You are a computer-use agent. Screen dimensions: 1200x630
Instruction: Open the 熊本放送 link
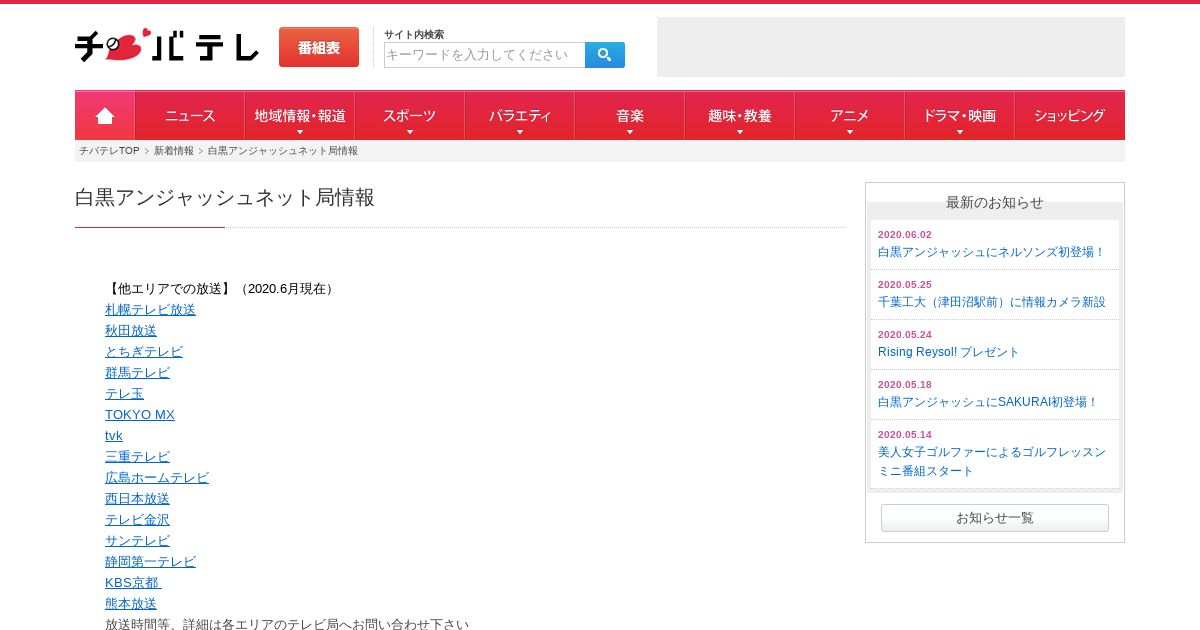(x=131, y=604)
